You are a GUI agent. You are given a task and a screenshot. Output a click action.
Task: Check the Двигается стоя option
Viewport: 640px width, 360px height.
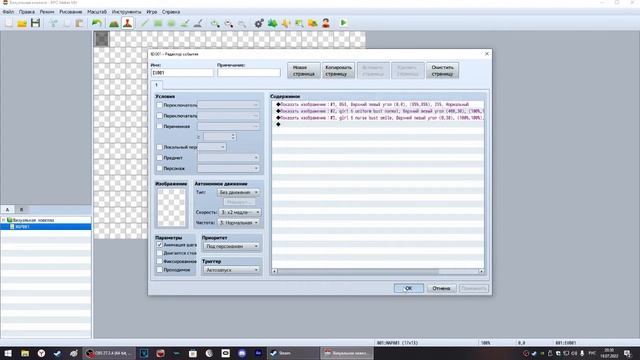[x=160, y=253]
